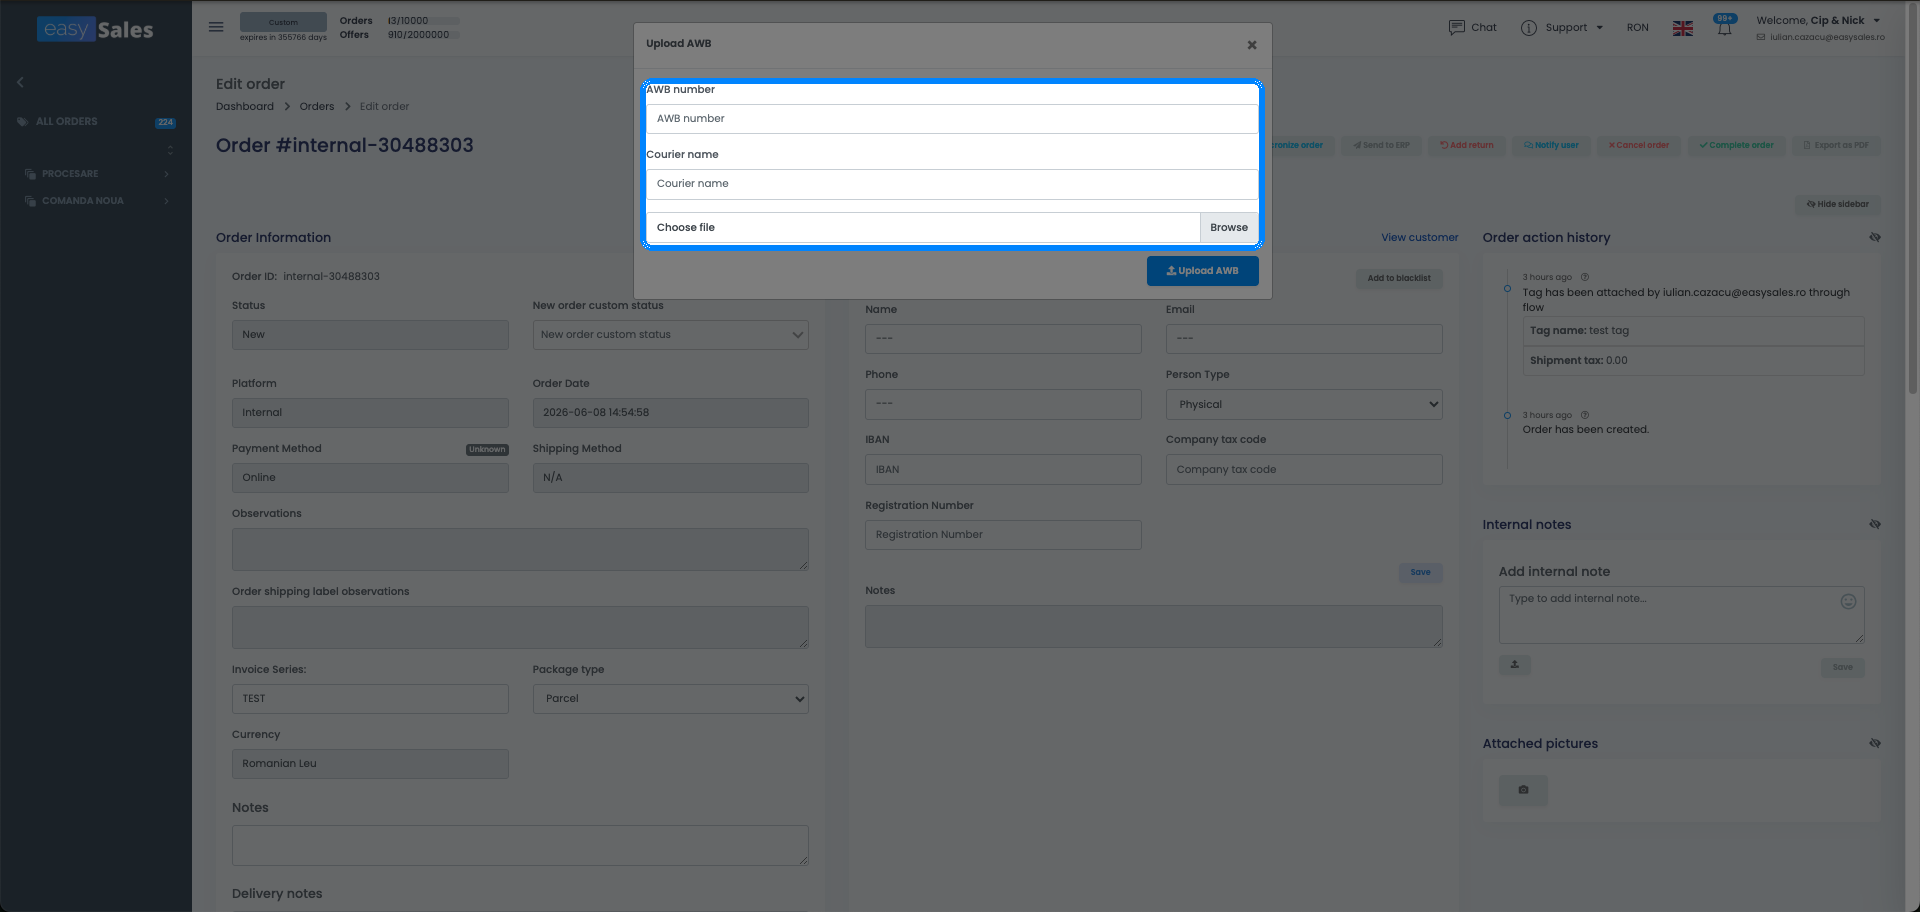This screenshot has width=1920, height=912.
Task: Click the AWB number input field
Action: click(951, 119)
